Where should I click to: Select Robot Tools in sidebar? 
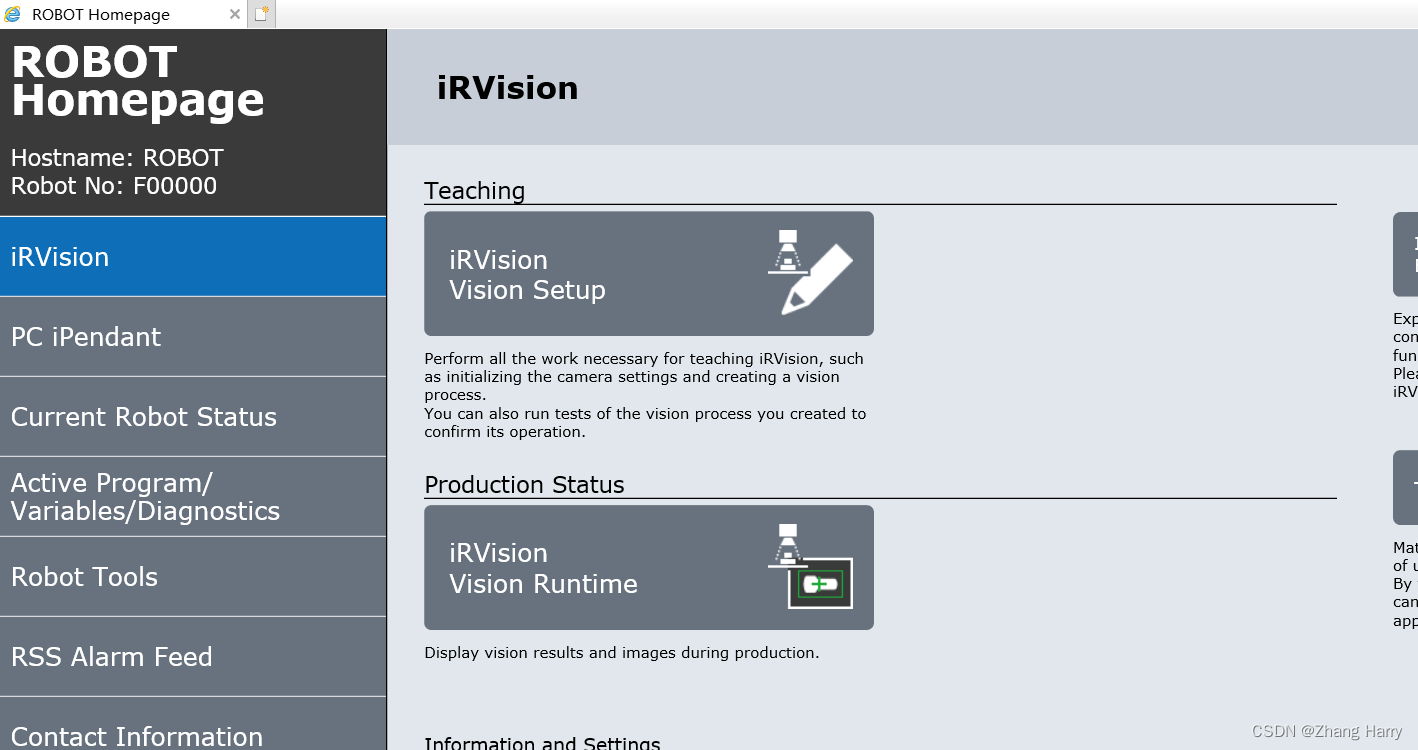click(193, 577)
